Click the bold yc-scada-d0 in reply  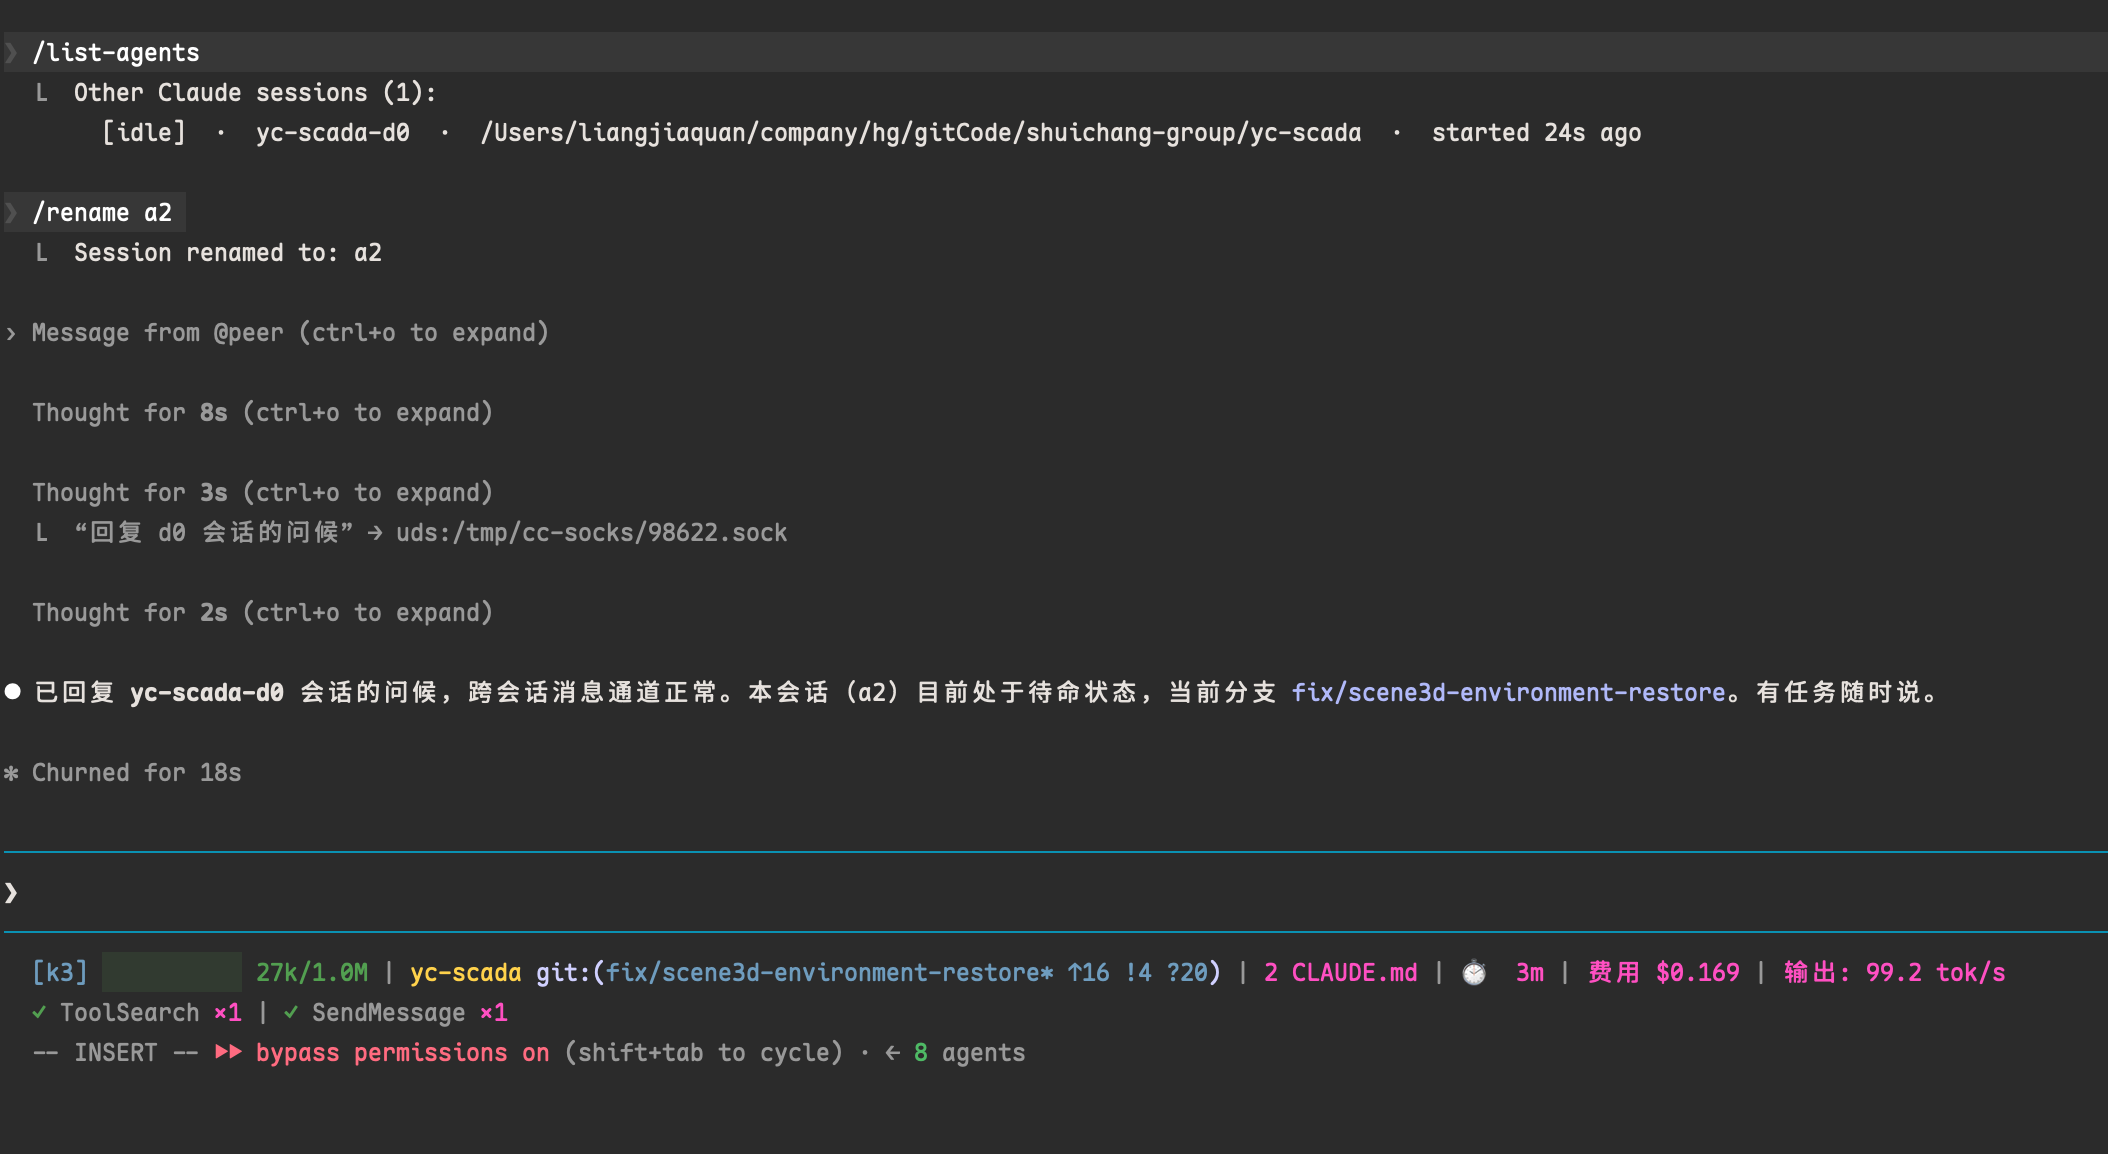[207, 692]
